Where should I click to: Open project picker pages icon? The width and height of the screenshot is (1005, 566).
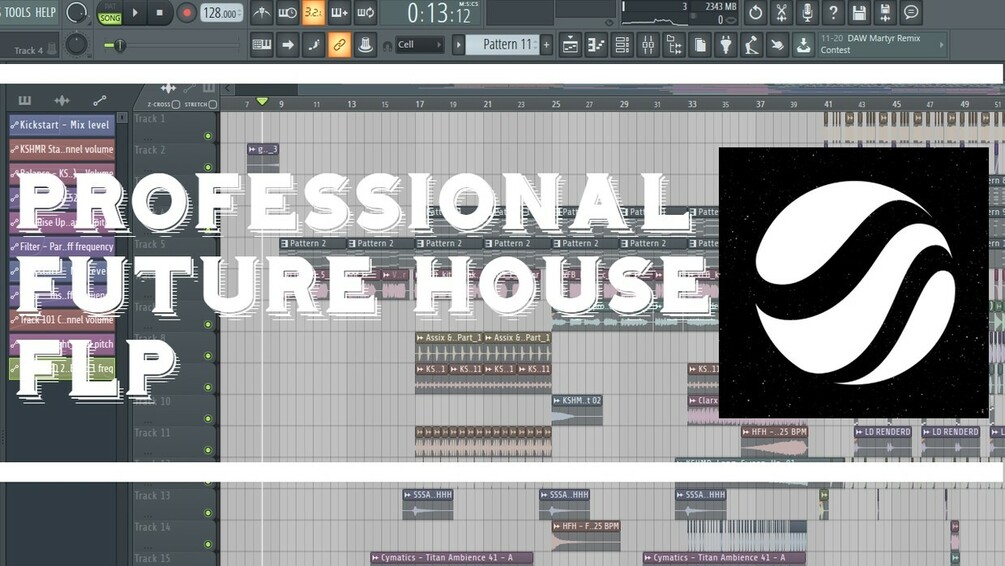point(700,45)
